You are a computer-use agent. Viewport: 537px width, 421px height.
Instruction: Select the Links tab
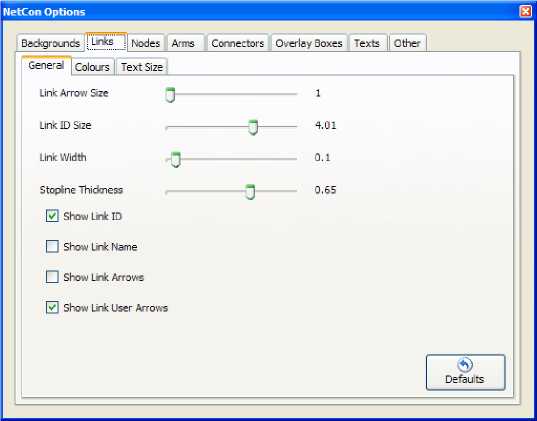click(x=106, y=42)
